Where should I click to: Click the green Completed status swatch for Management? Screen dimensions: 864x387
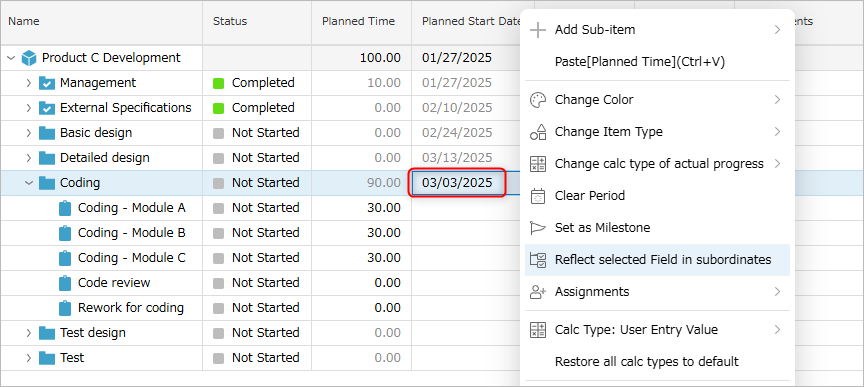tap(219, 83)
